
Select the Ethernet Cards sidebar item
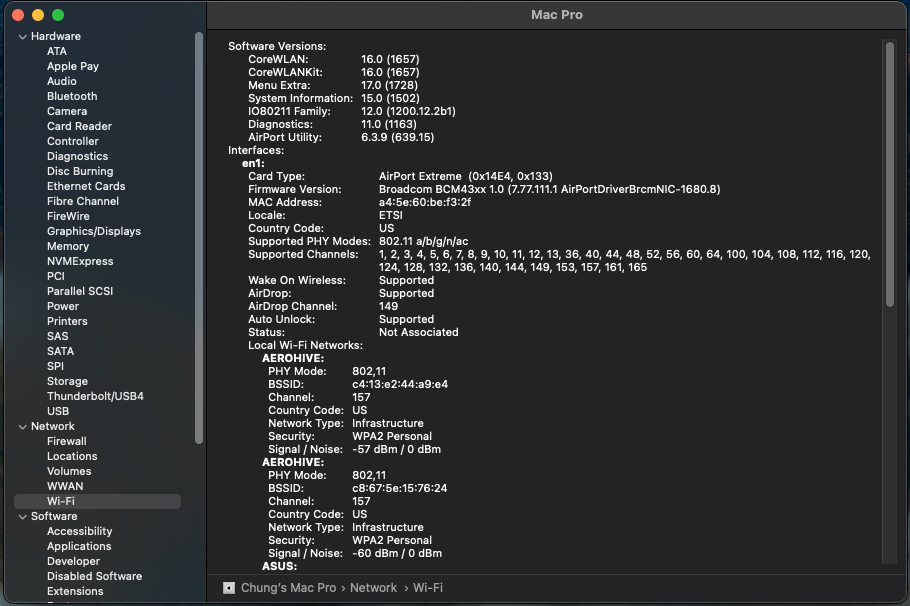(86, 186)
